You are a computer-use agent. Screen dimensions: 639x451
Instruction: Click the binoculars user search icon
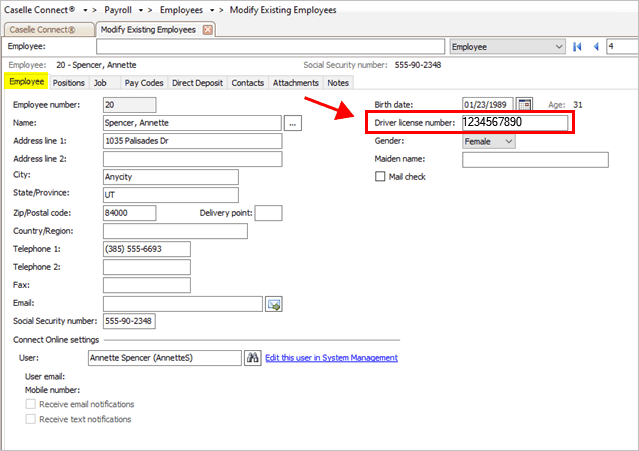click(x=253, y=358)
